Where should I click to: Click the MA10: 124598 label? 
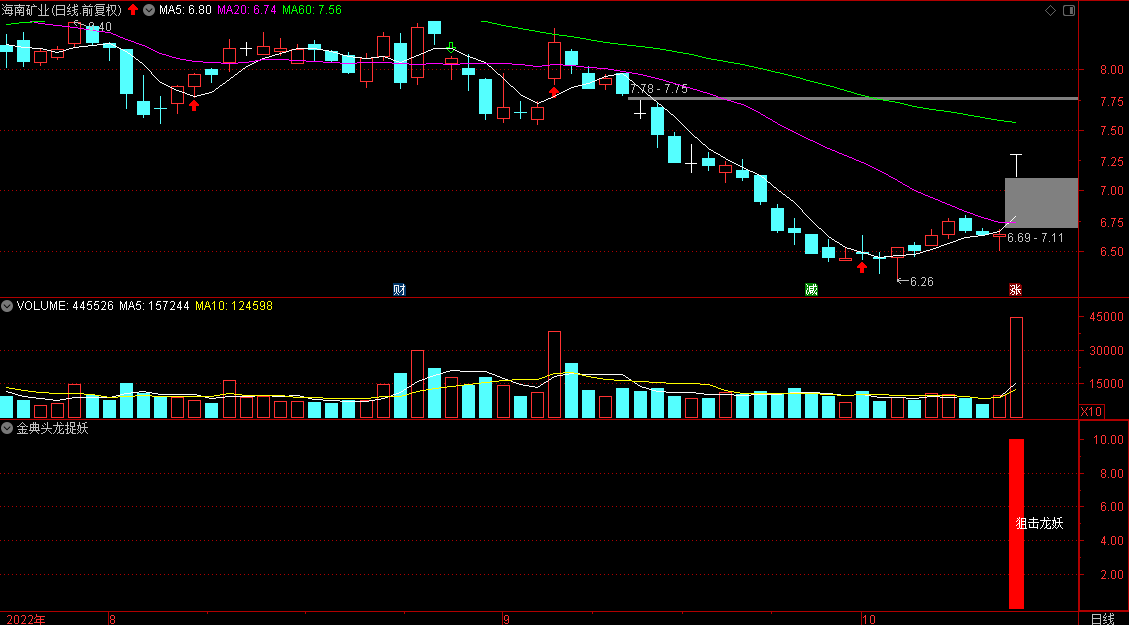tap(233, 306)
